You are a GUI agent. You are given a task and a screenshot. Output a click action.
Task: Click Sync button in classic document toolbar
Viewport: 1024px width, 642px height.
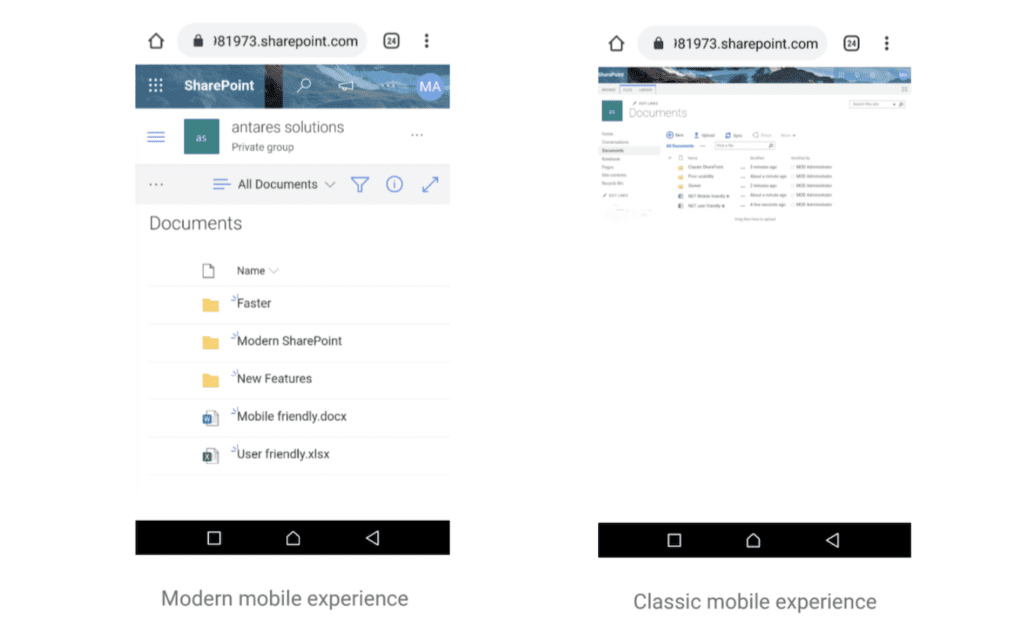(x=734, y=135)
